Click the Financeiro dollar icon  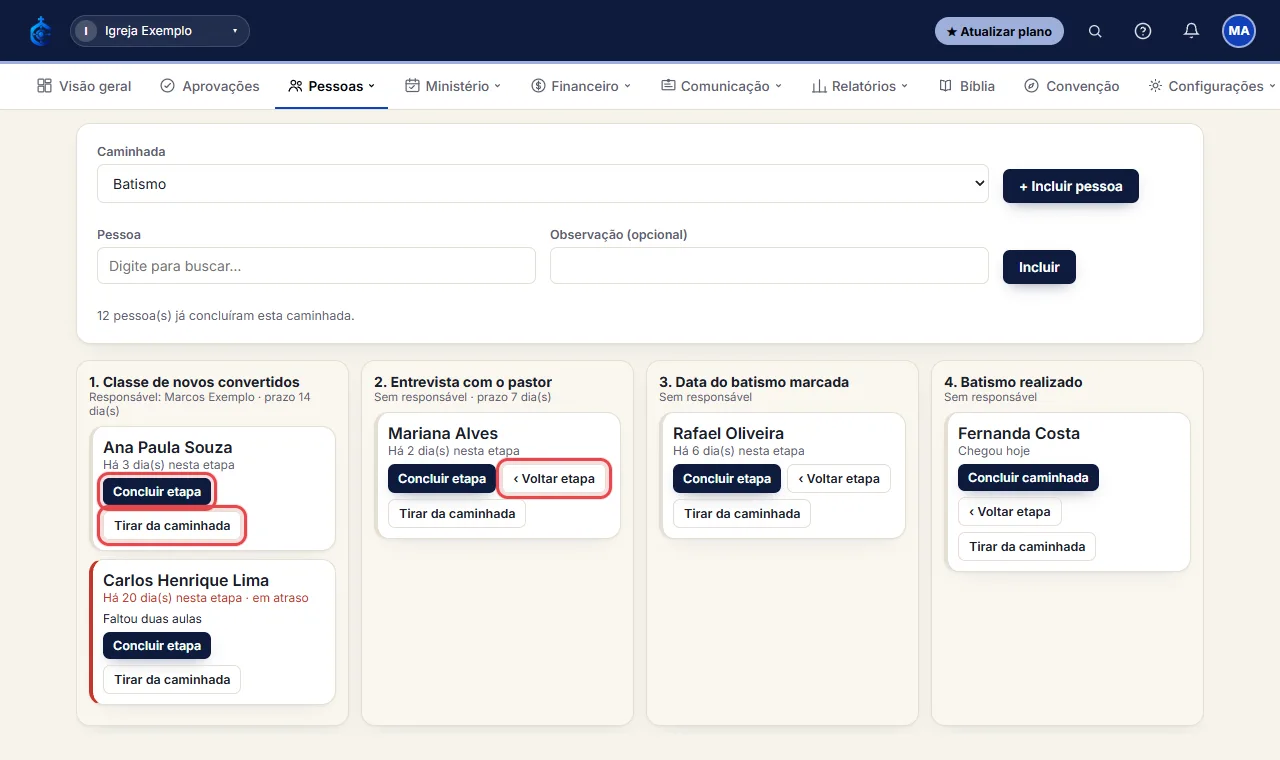[538, 86]
